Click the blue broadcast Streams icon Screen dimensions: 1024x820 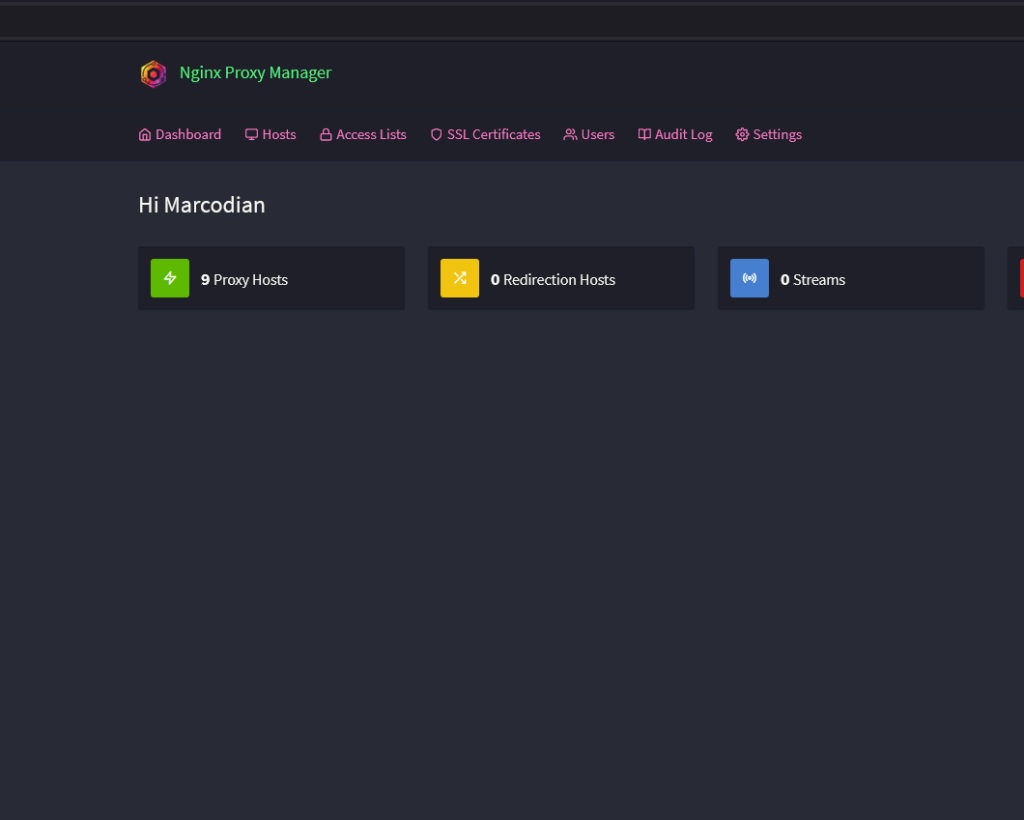(x=749, y=278)
